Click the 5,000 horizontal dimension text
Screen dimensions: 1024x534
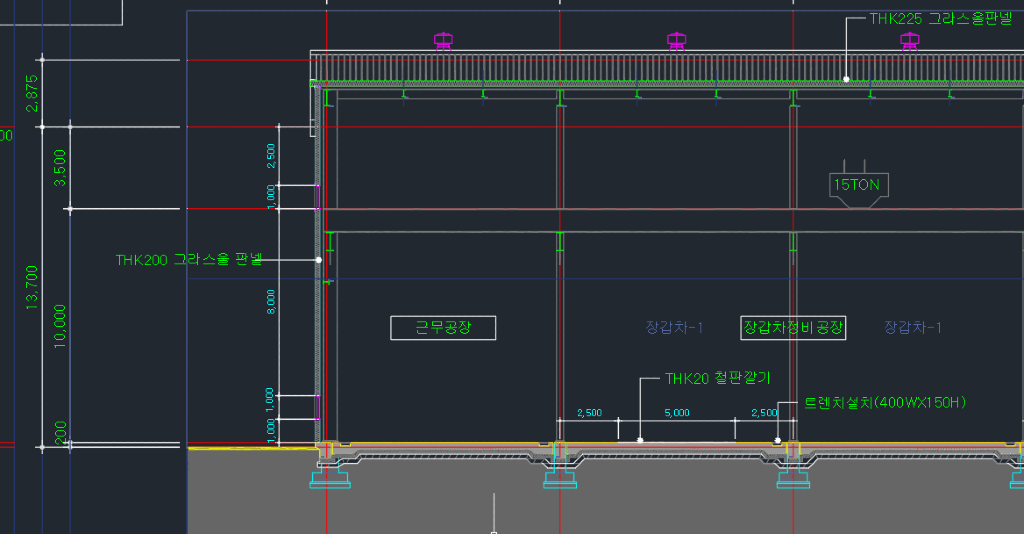point(677,412)
